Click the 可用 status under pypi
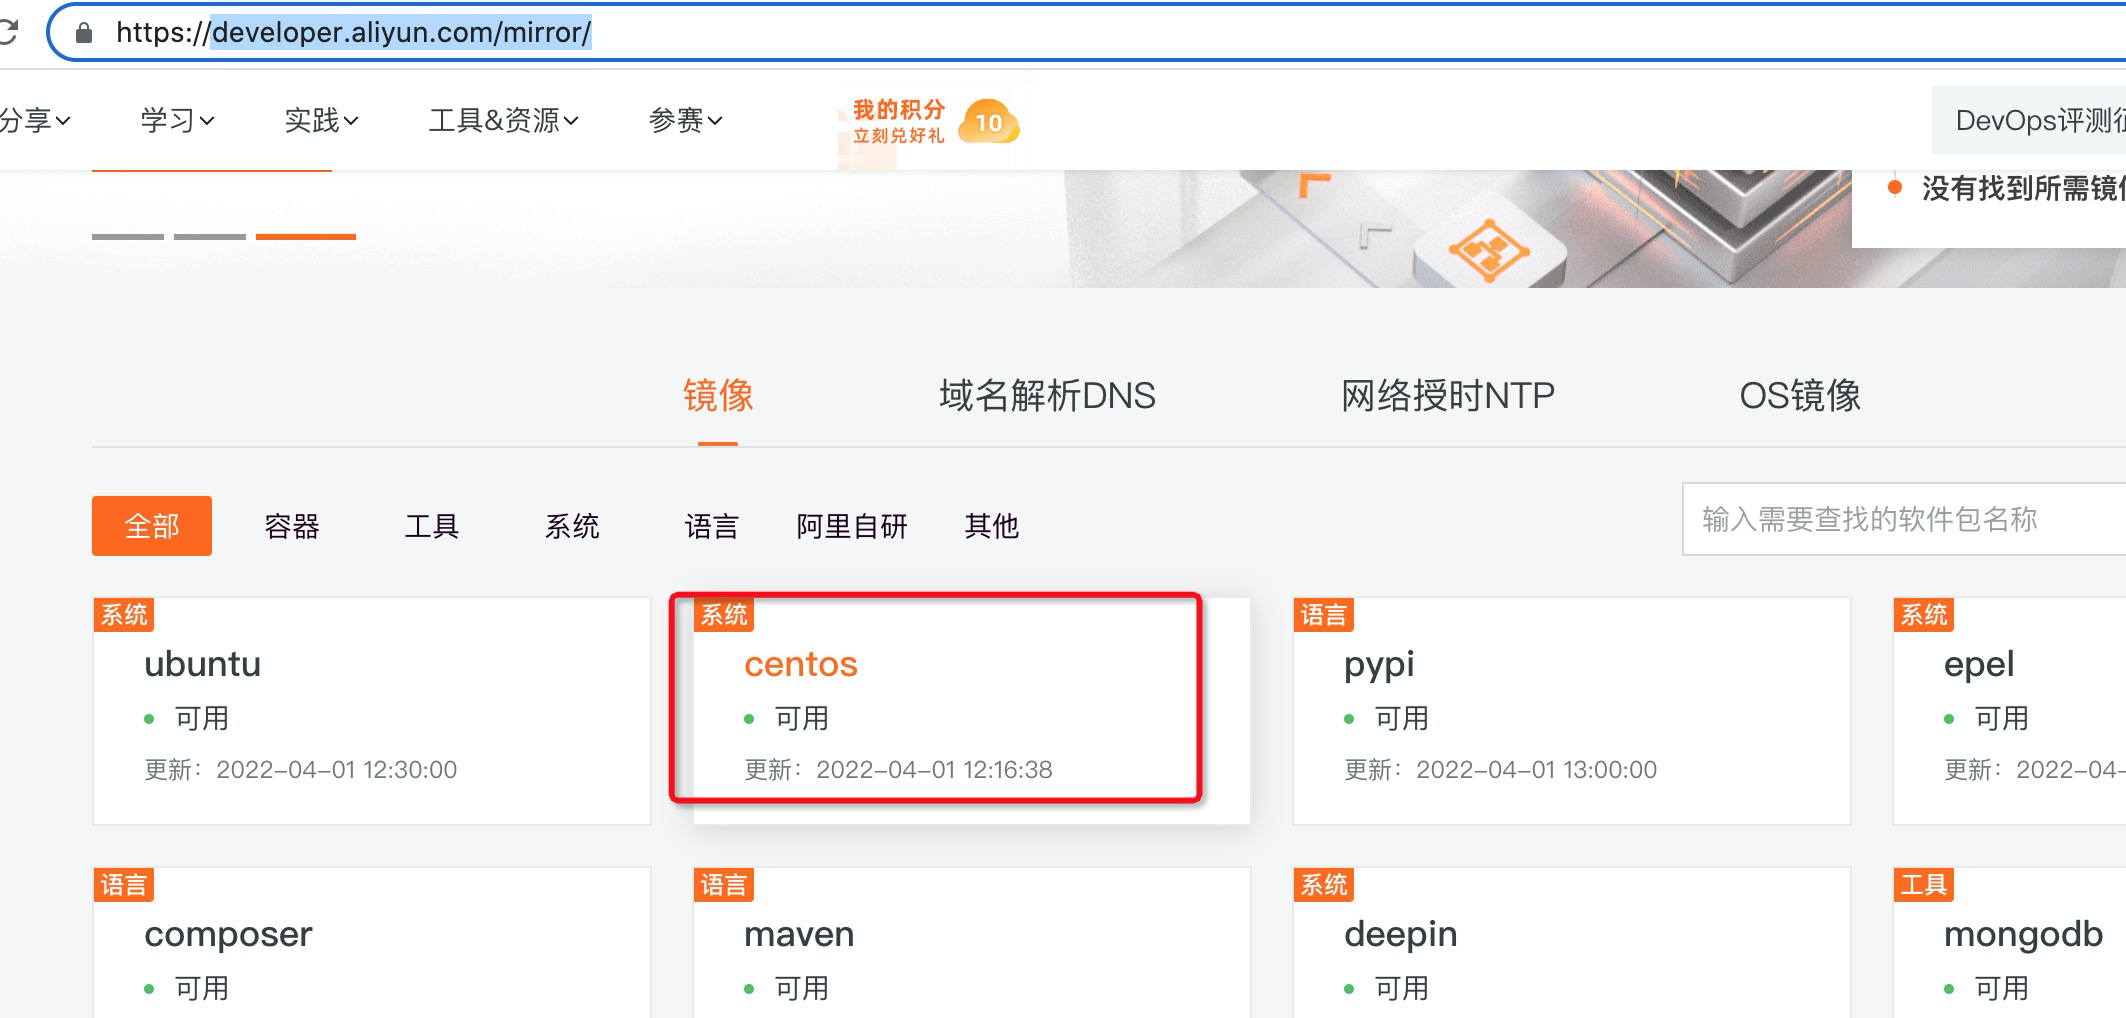 pyautogui.click(x=1402, y=718)
